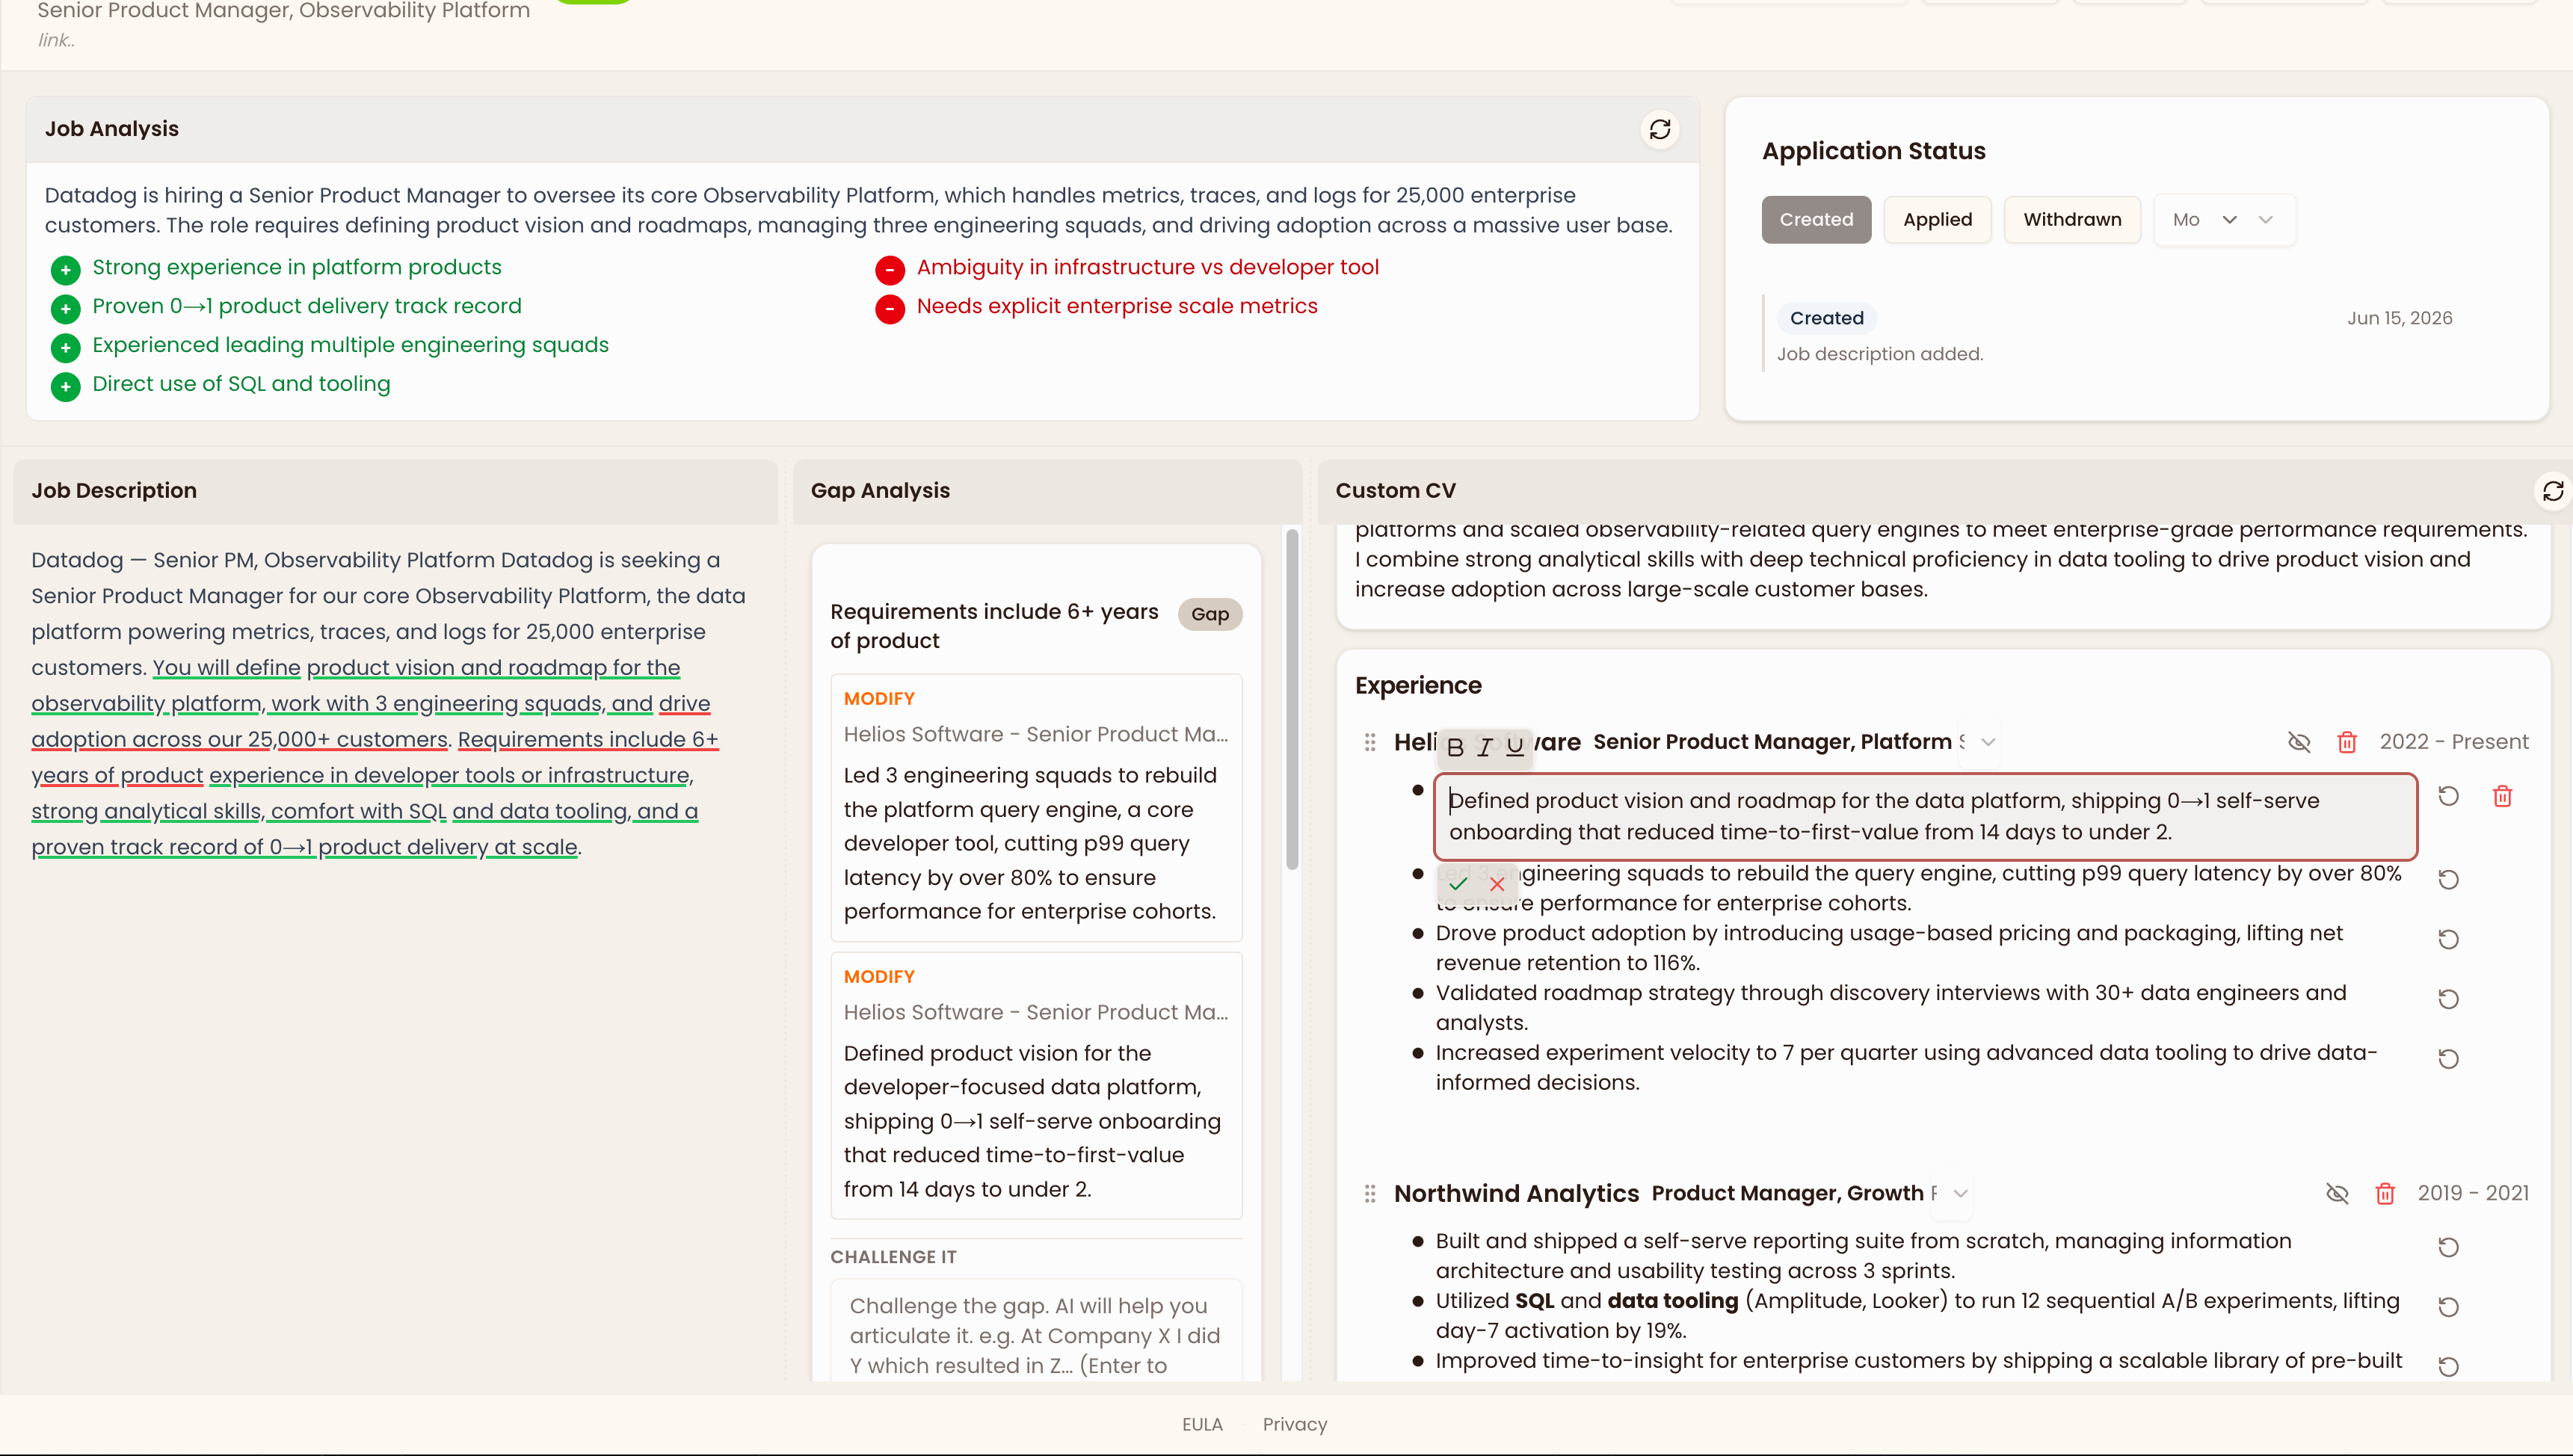Viewport: 2573px width, 1456px height.
Task: Click the highlighted 'product vision and roadmap for the' phrase
Action: (x=493, y=668)
